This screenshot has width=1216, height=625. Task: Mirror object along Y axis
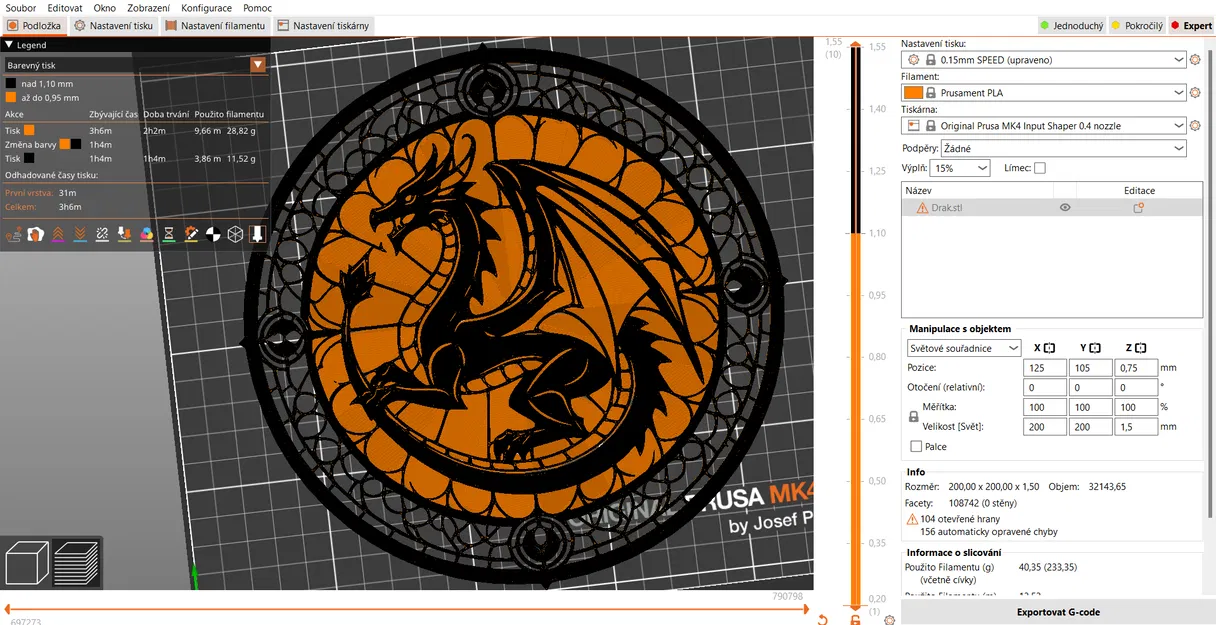(x=1095, y=348)
